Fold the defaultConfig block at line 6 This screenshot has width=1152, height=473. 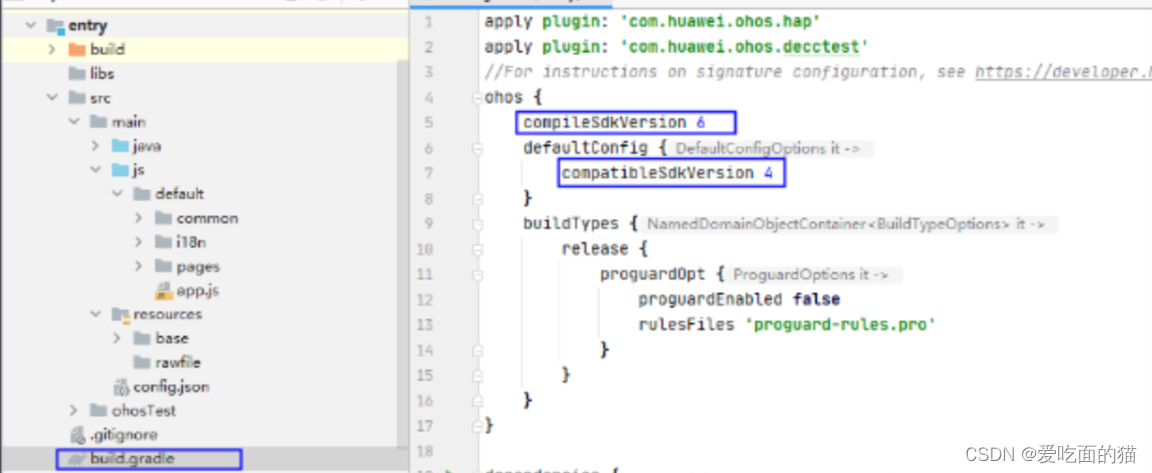478,148
